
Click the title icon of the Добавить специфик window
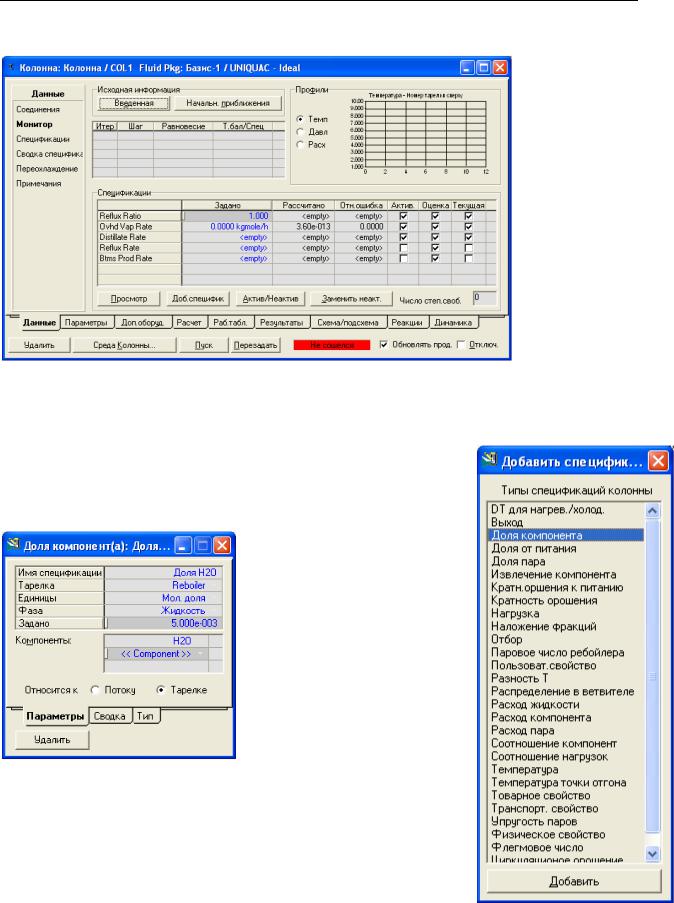click(x=491, y=460)
